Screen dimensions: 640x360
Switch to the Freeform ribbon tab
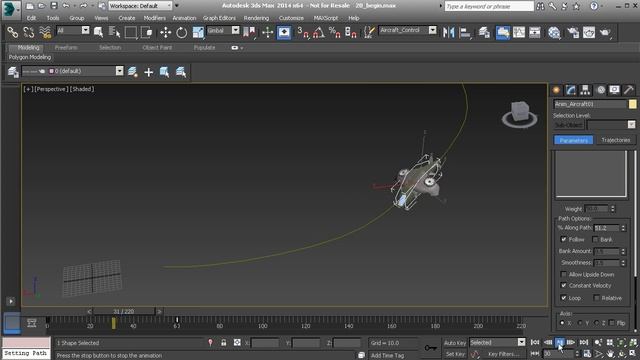click(66, 47)
